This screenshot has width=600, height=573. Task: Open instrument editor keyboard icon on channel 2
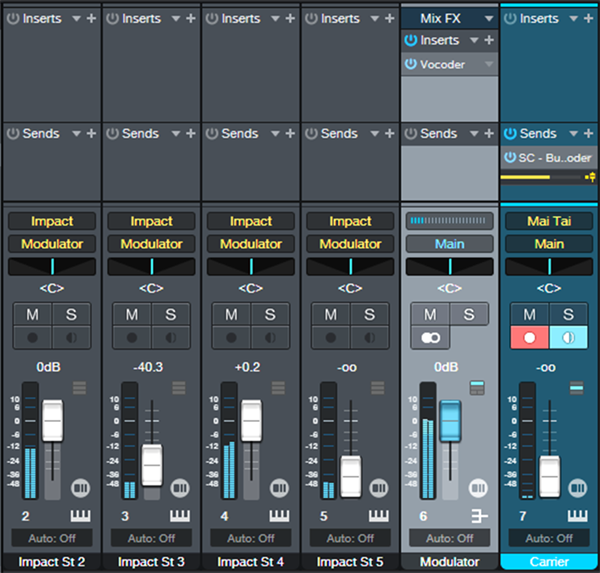pos(80,516)
